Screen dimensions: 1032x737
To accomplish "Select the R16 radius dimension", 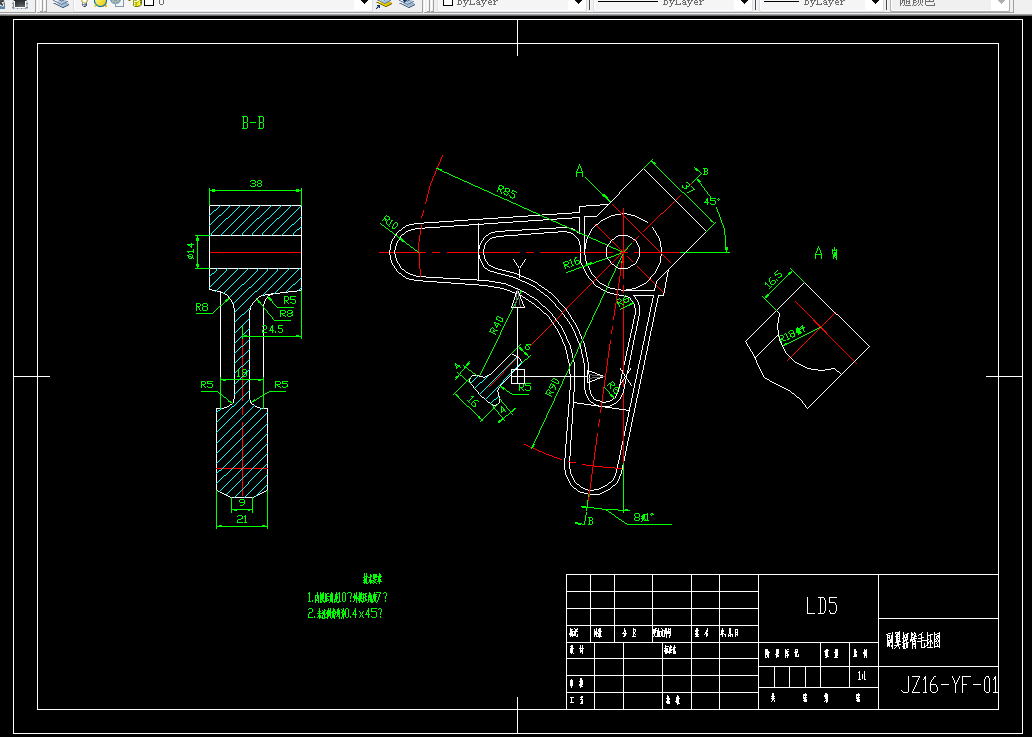I will [572, 263].
